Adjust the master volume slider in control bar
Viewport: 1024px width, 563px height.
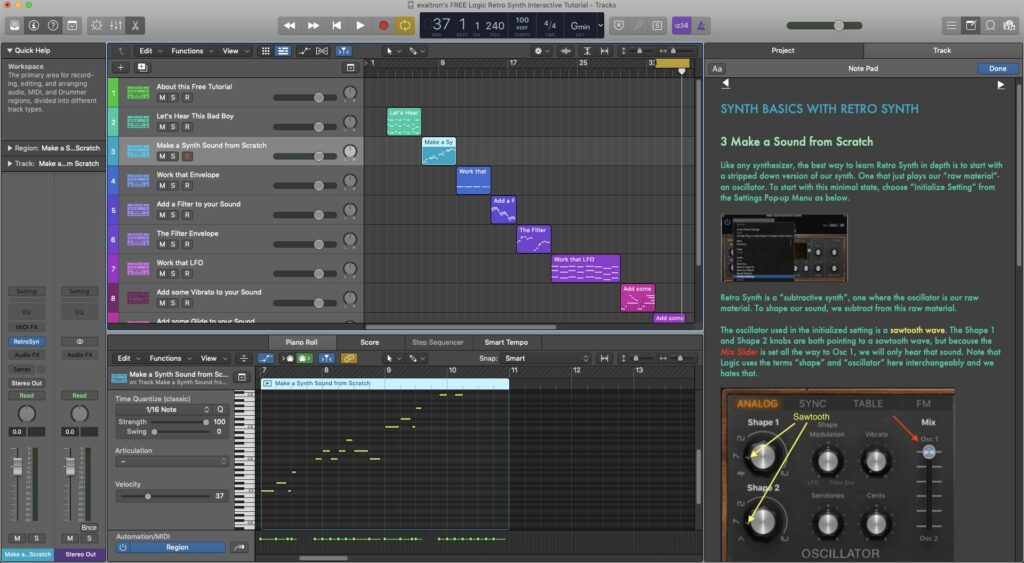[824, 25]
